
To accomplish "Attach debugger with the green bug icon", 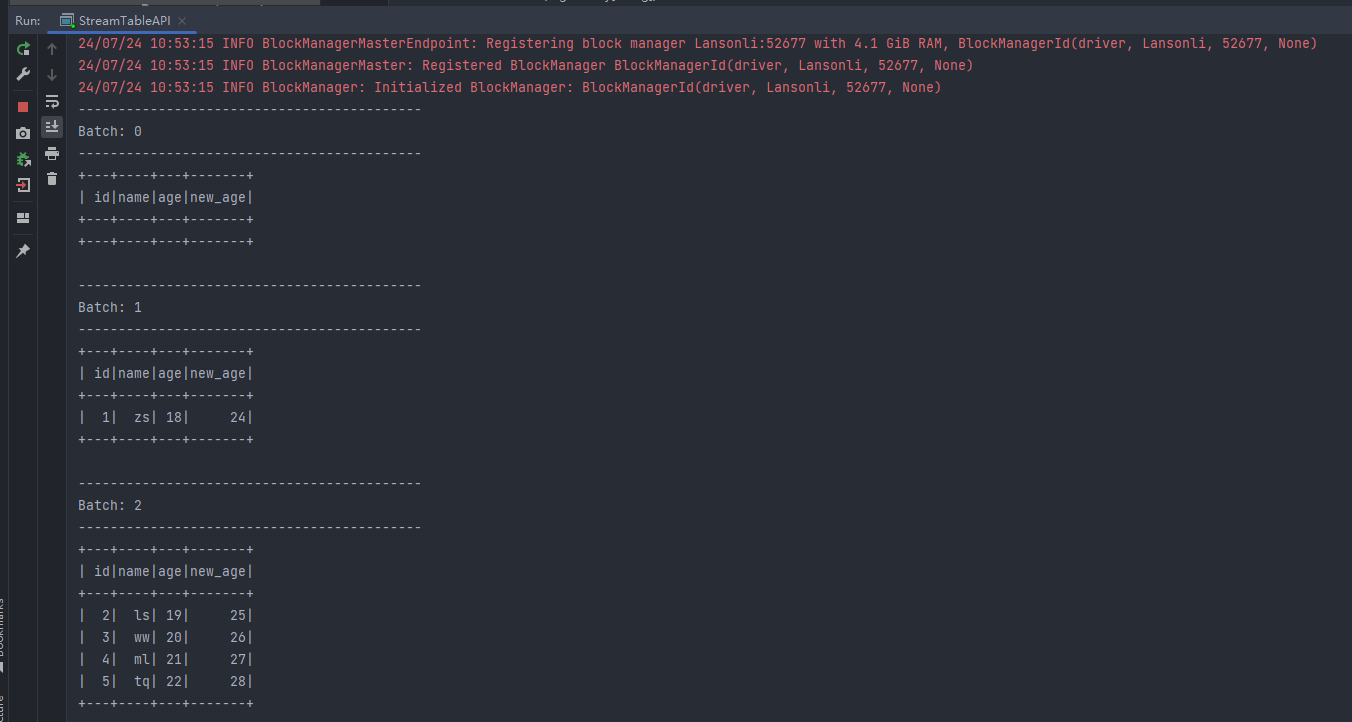I will coord(23,159).
